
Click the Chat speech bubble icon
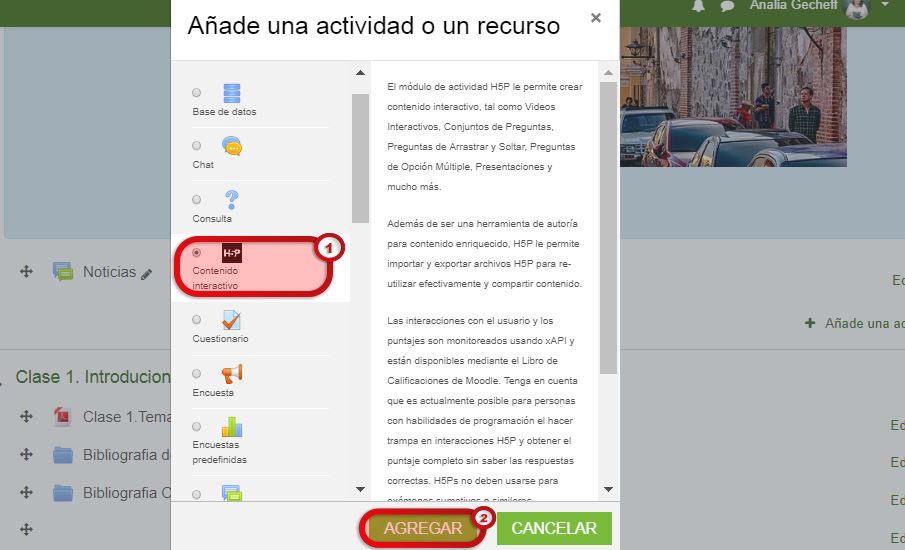tap(232, 146)
